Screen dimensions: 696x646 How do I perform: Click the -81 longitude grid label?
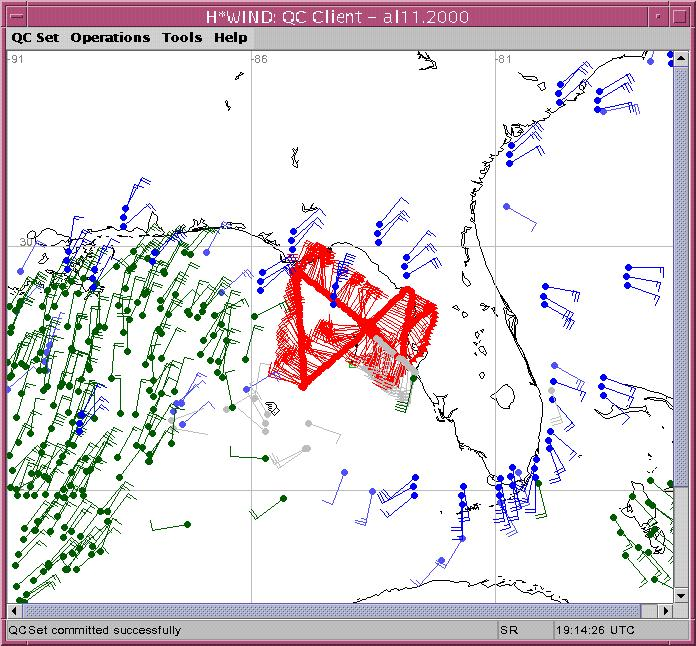pyautogui.click(x=505, y=60)
